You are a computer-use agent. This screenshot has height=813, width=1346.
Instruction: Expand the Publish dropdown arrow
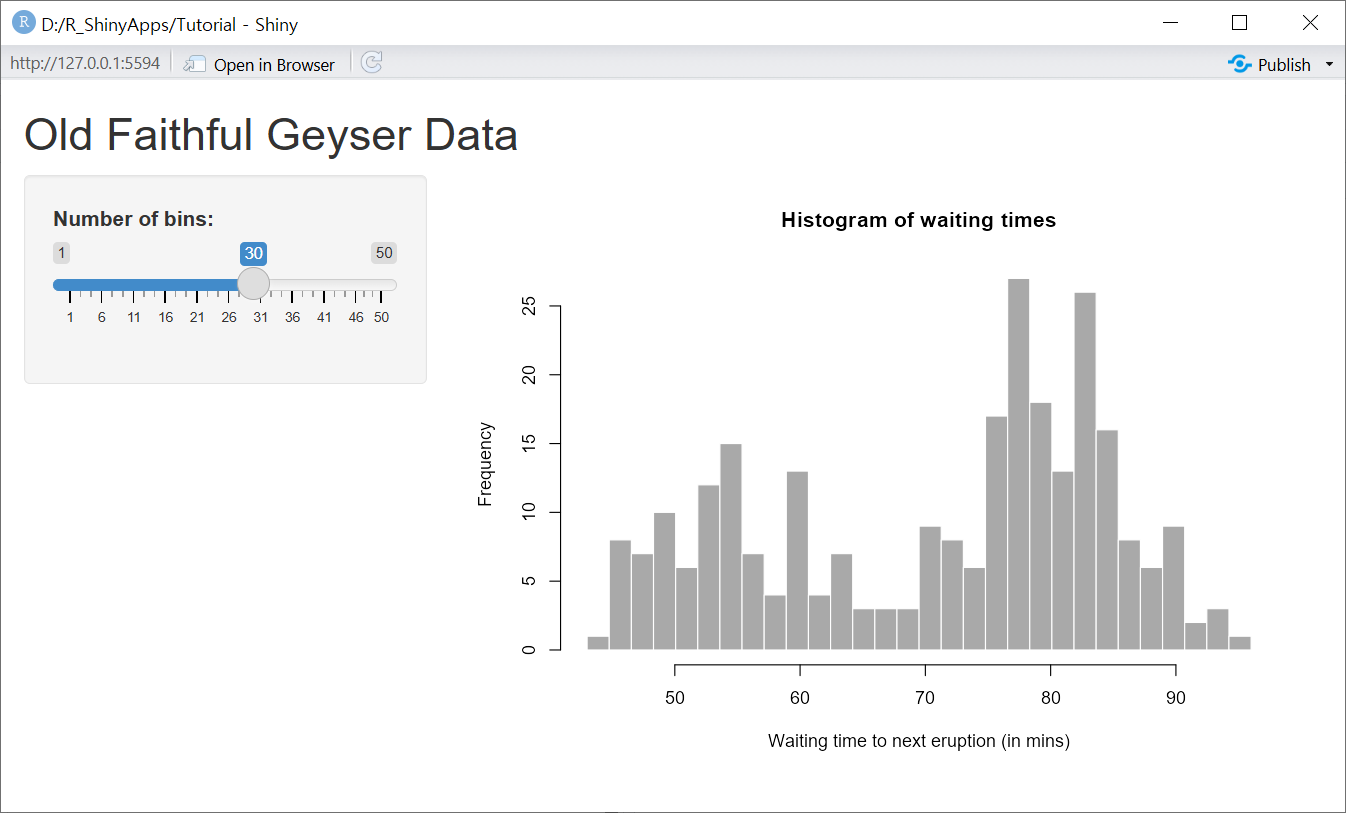[1329, 64]
